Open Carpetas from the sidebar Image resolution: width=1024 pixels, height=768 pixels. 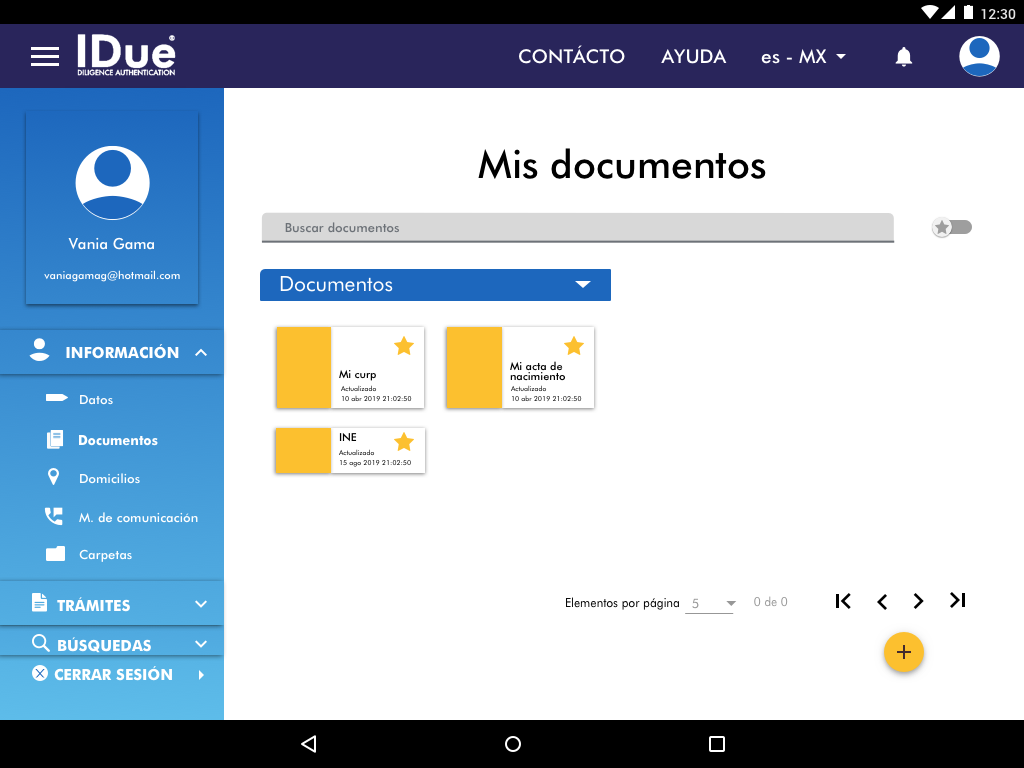pos(105,555)
